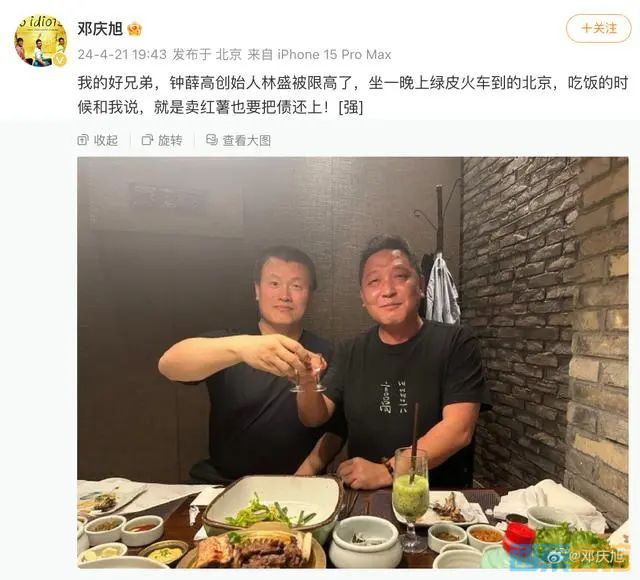This screenshot has height=580, width=640.
Task: Open the 邓庆旭 username link
Action: coord(100,29)
